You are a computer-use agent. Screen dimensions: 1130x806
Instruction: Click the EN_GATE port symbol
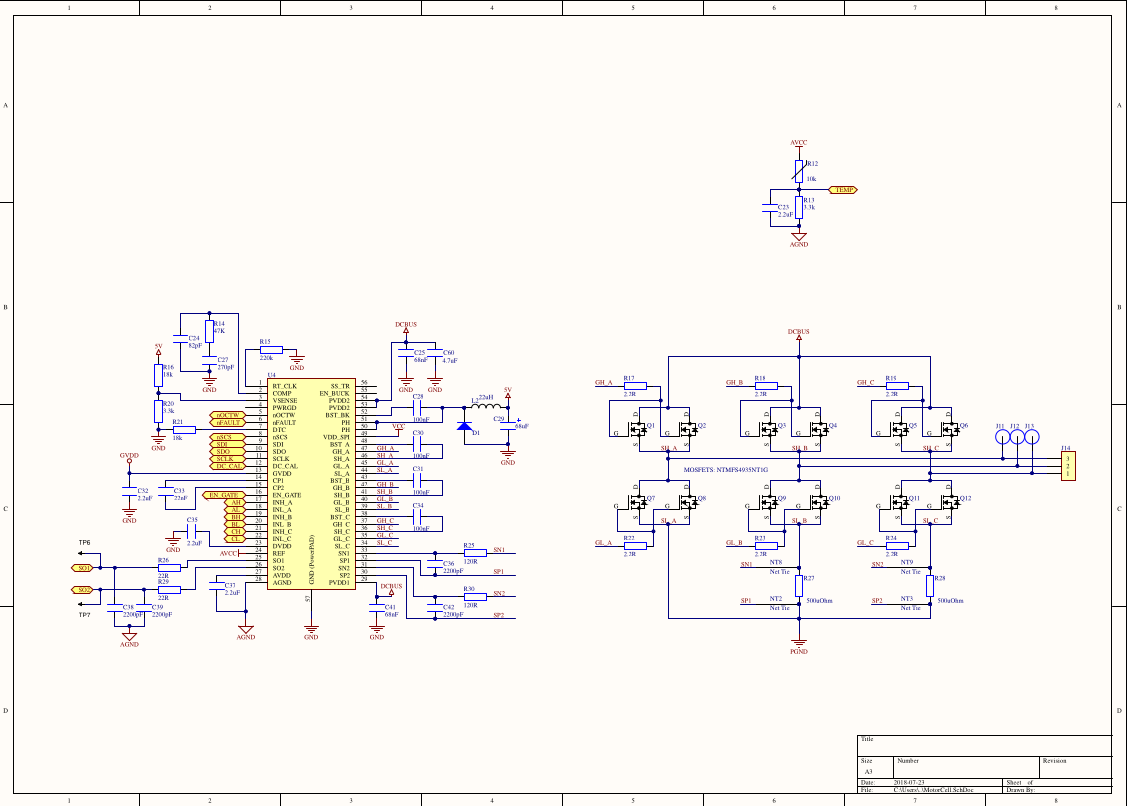coord(224,495)
